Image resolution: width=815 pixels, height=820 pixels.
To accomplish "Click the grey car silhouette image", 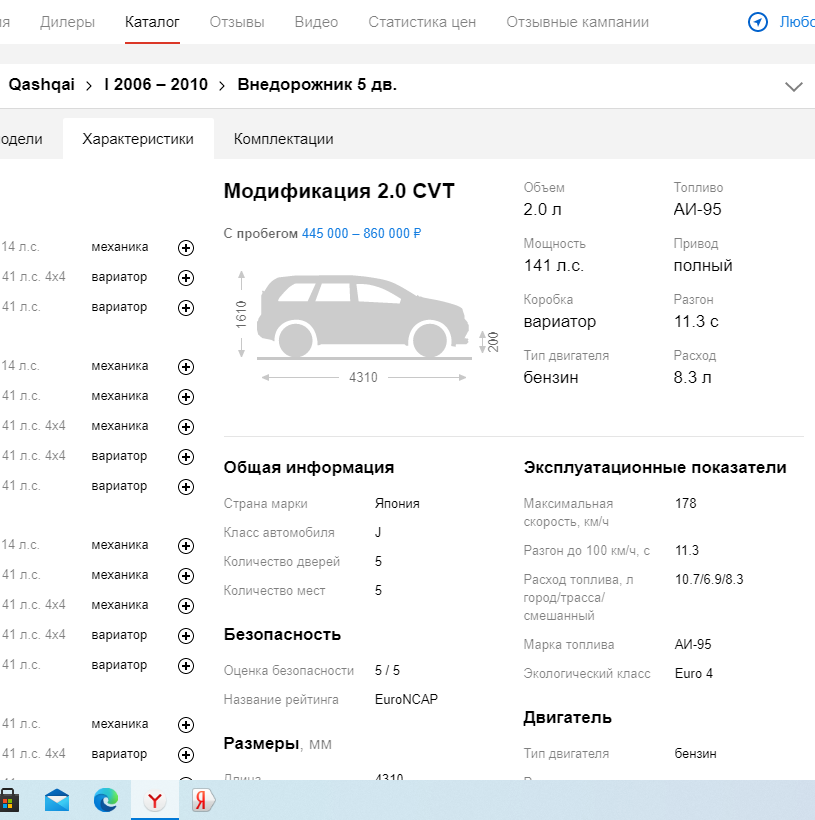I will click(x=364, y=317).
